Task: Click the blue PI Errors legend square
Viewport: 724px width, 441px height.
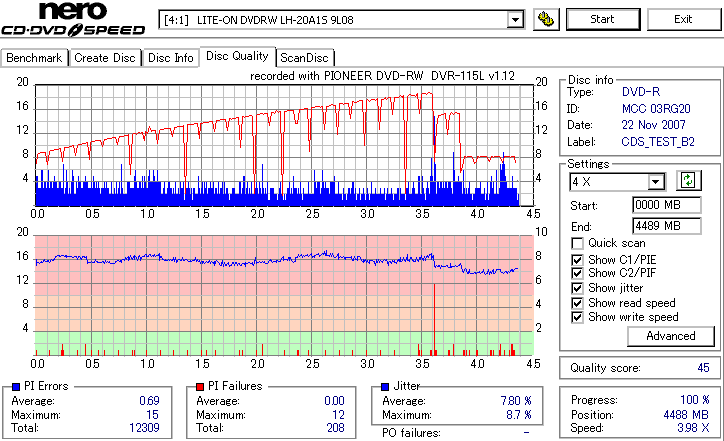Action: click(x=16, y=387)
